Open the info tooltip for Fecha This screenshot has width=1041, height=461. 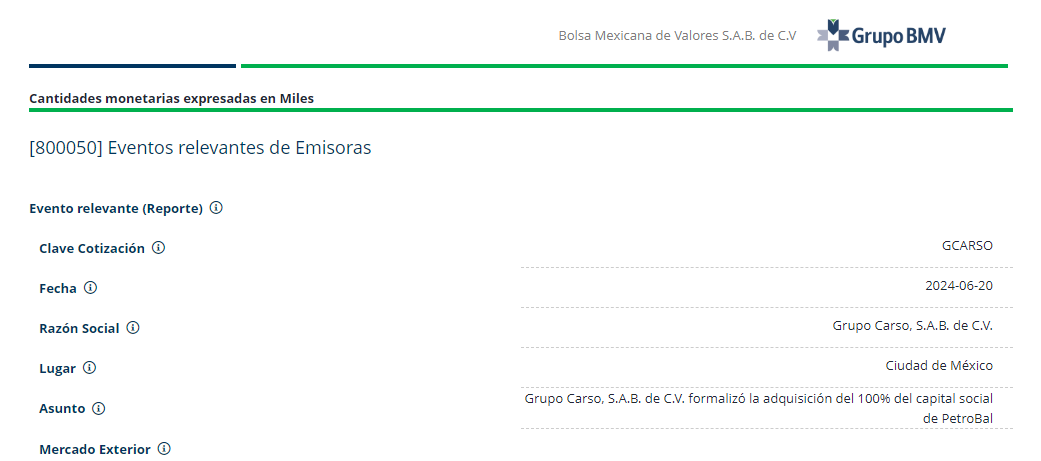90,288
